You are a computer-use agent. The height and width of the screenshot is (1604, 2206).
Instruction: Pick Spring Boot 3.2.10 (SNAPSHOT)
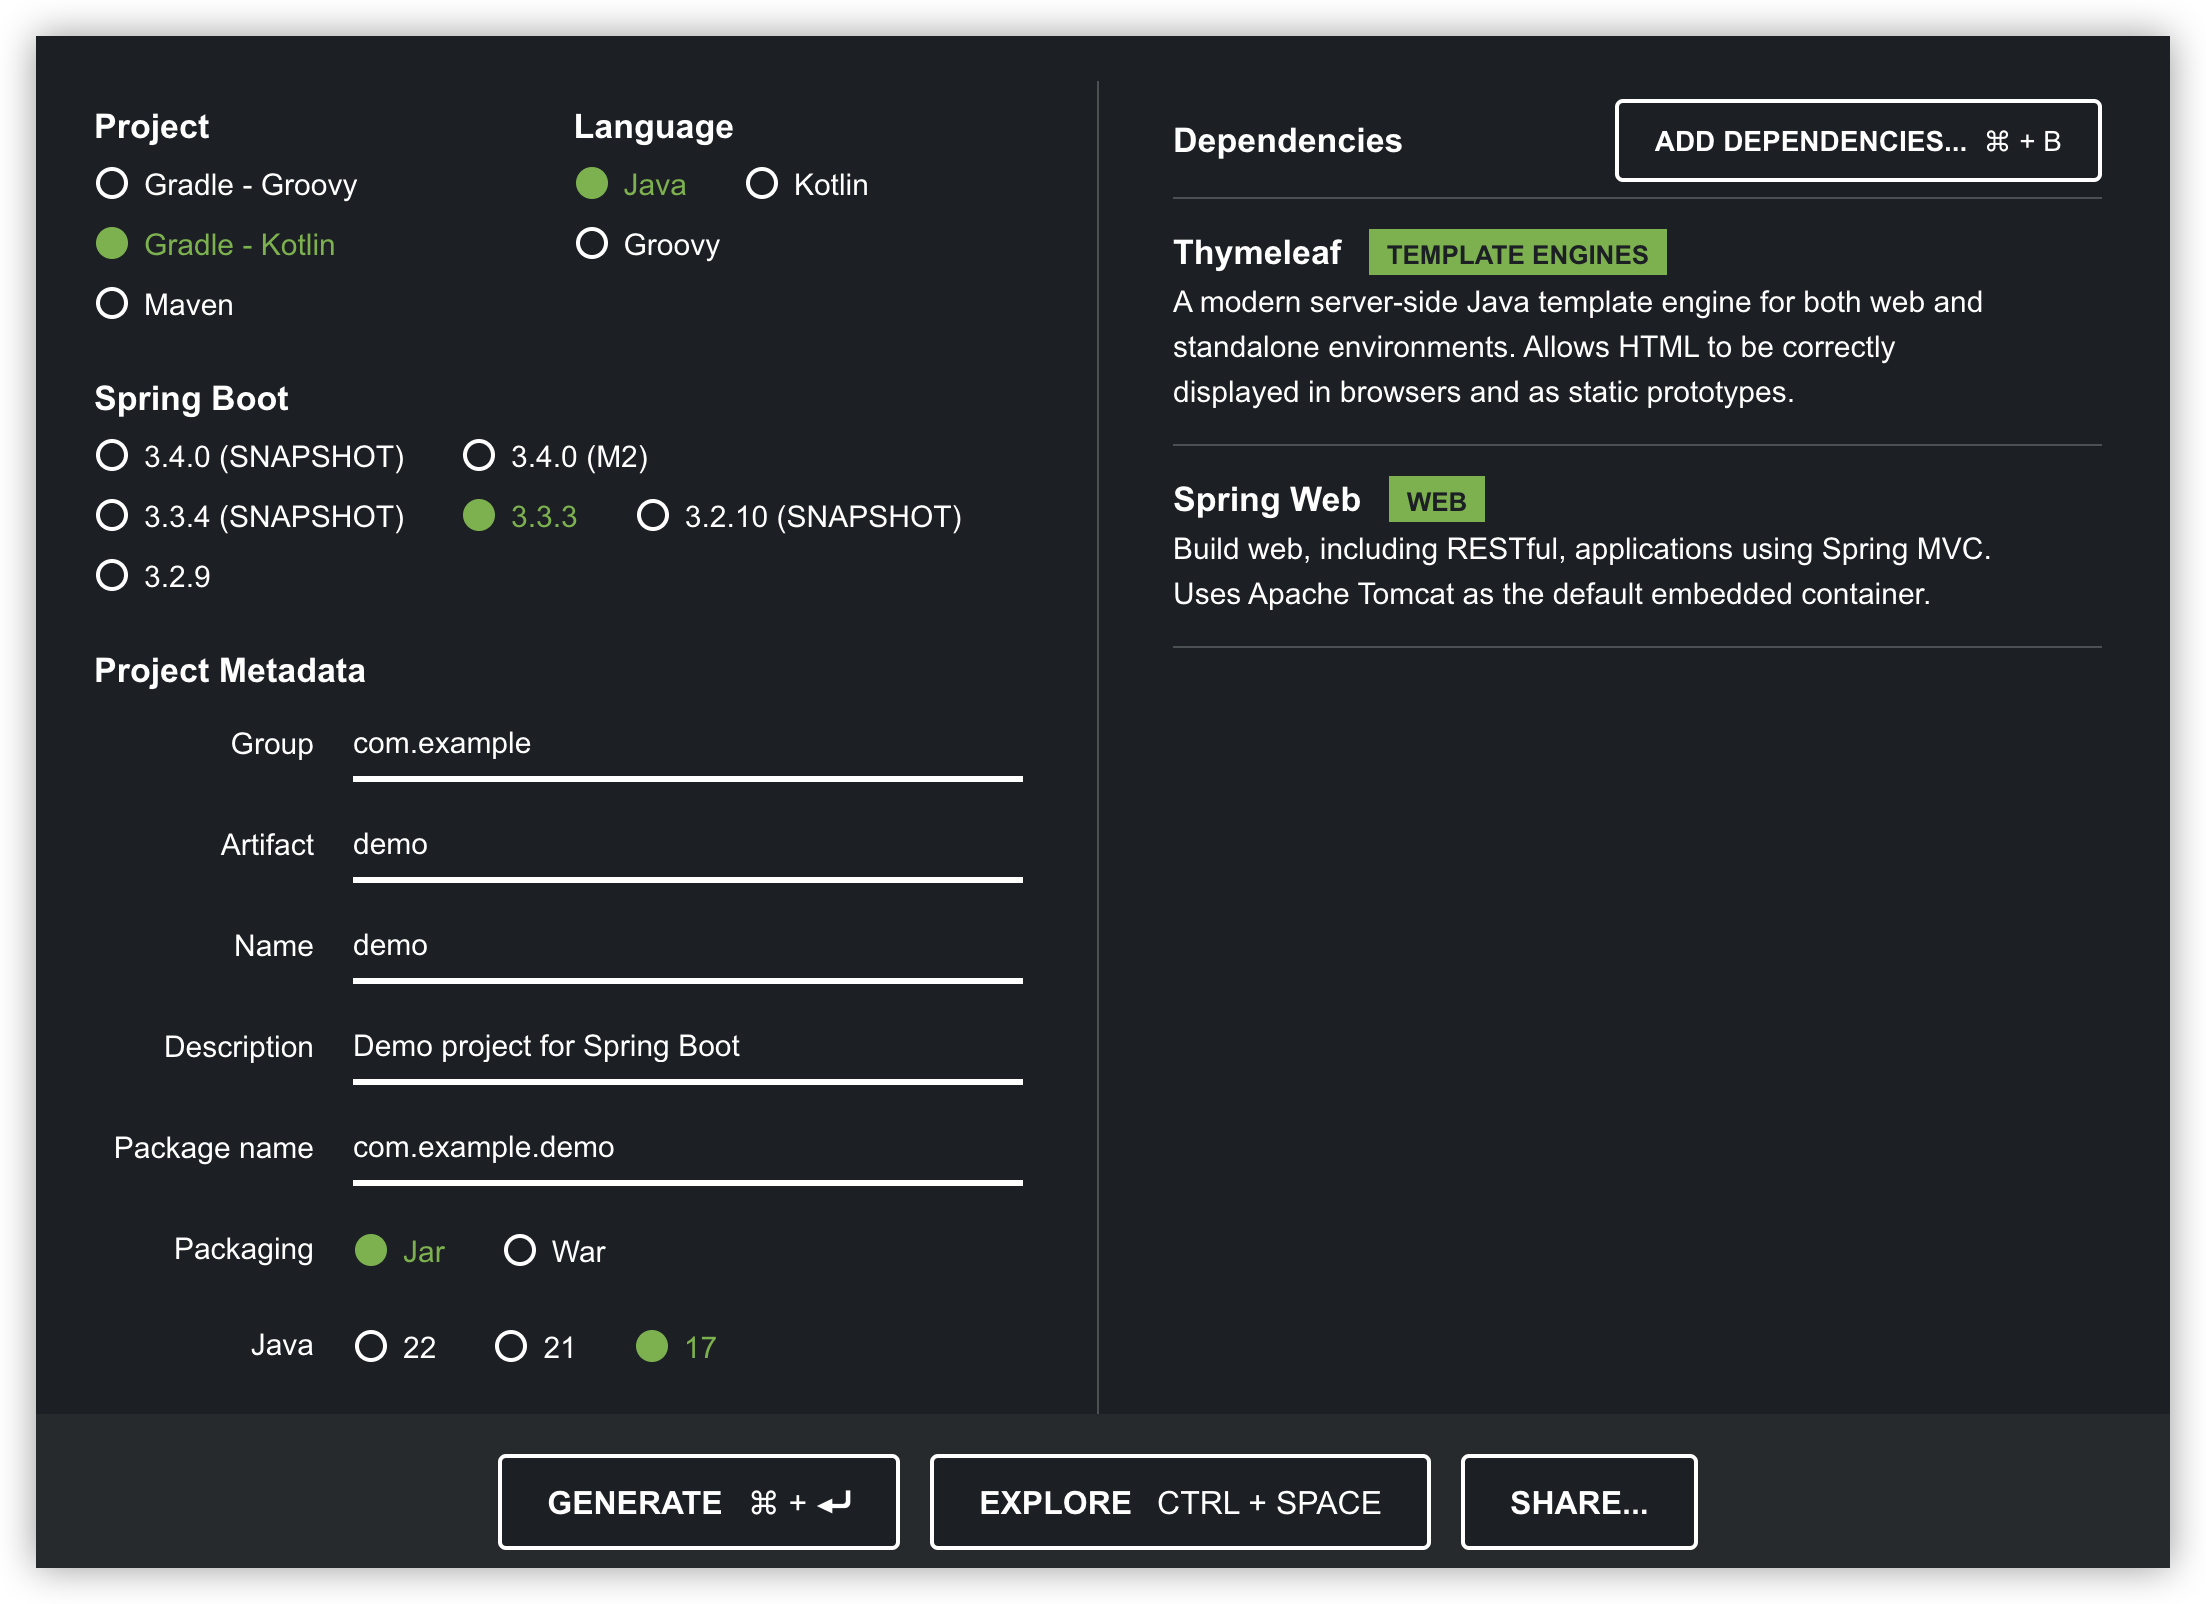tap(653, 516)
